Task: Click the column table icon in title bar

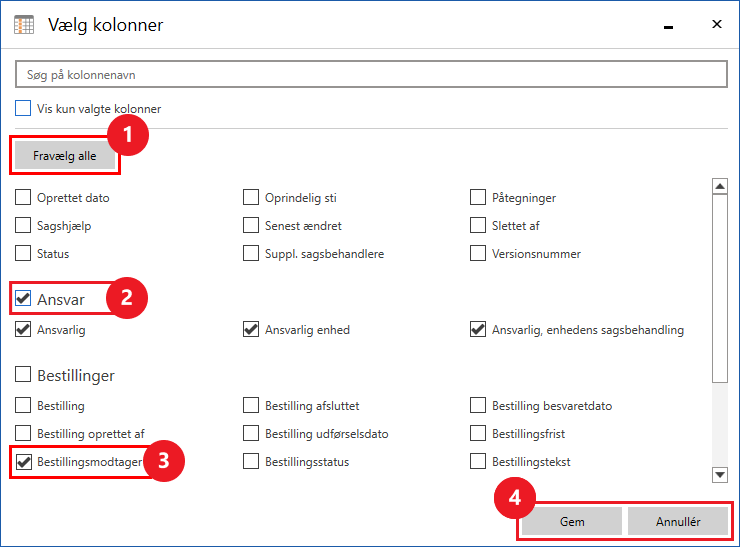Action: click(24, 25)
